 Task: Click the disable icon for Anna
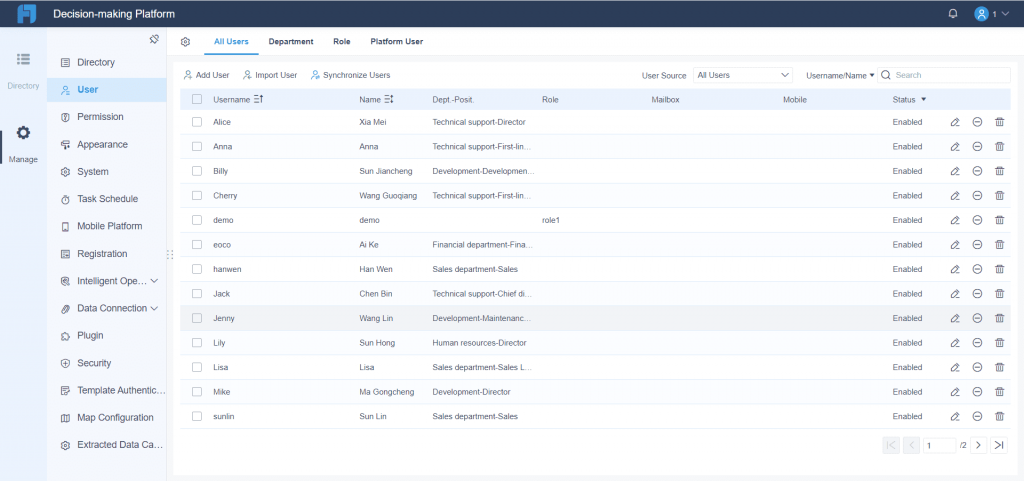coord(977,146)
